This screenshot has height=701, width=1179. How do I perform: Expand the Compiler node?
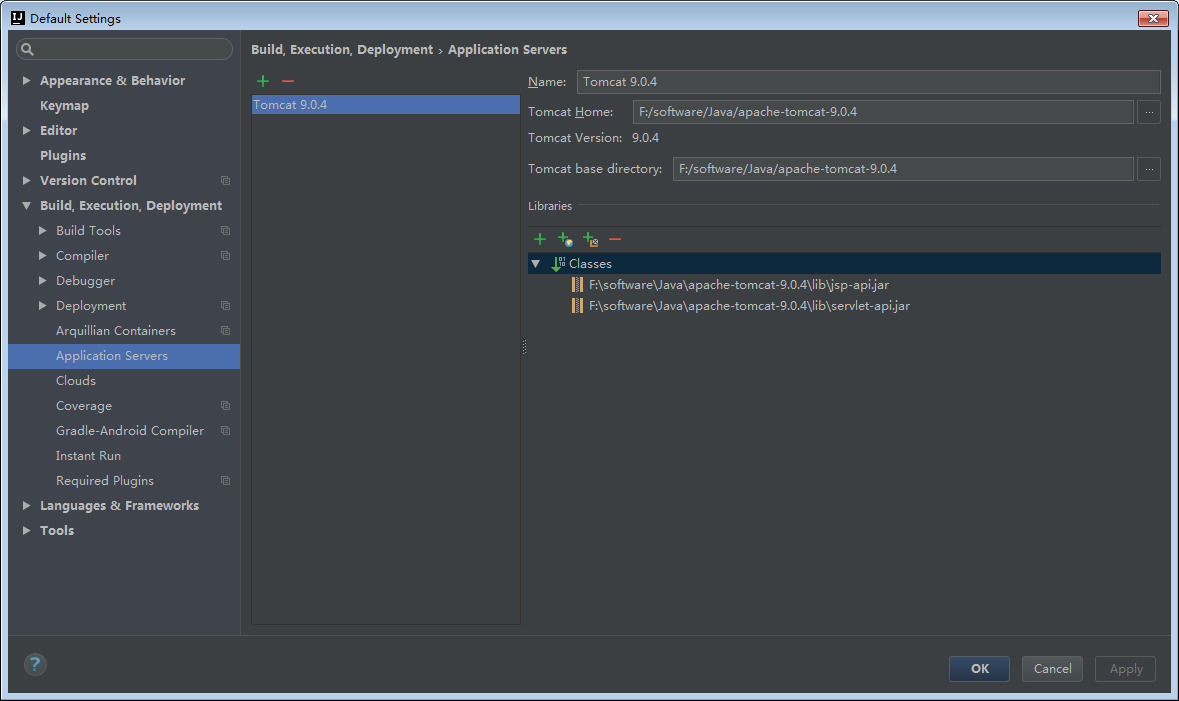tap(42, 256)
